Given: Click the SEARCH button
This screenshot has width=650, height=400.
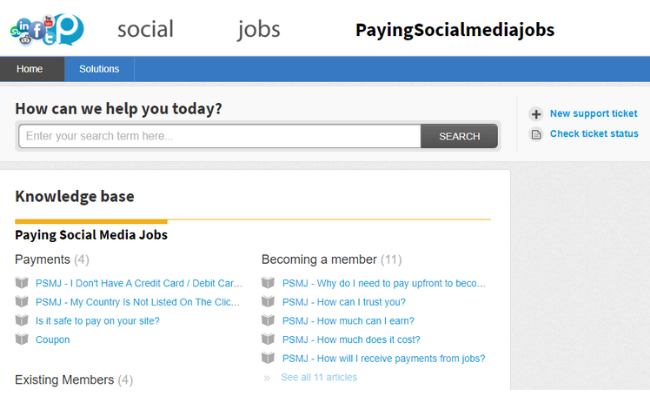Looking at the screenshot, I should point(459,136).
